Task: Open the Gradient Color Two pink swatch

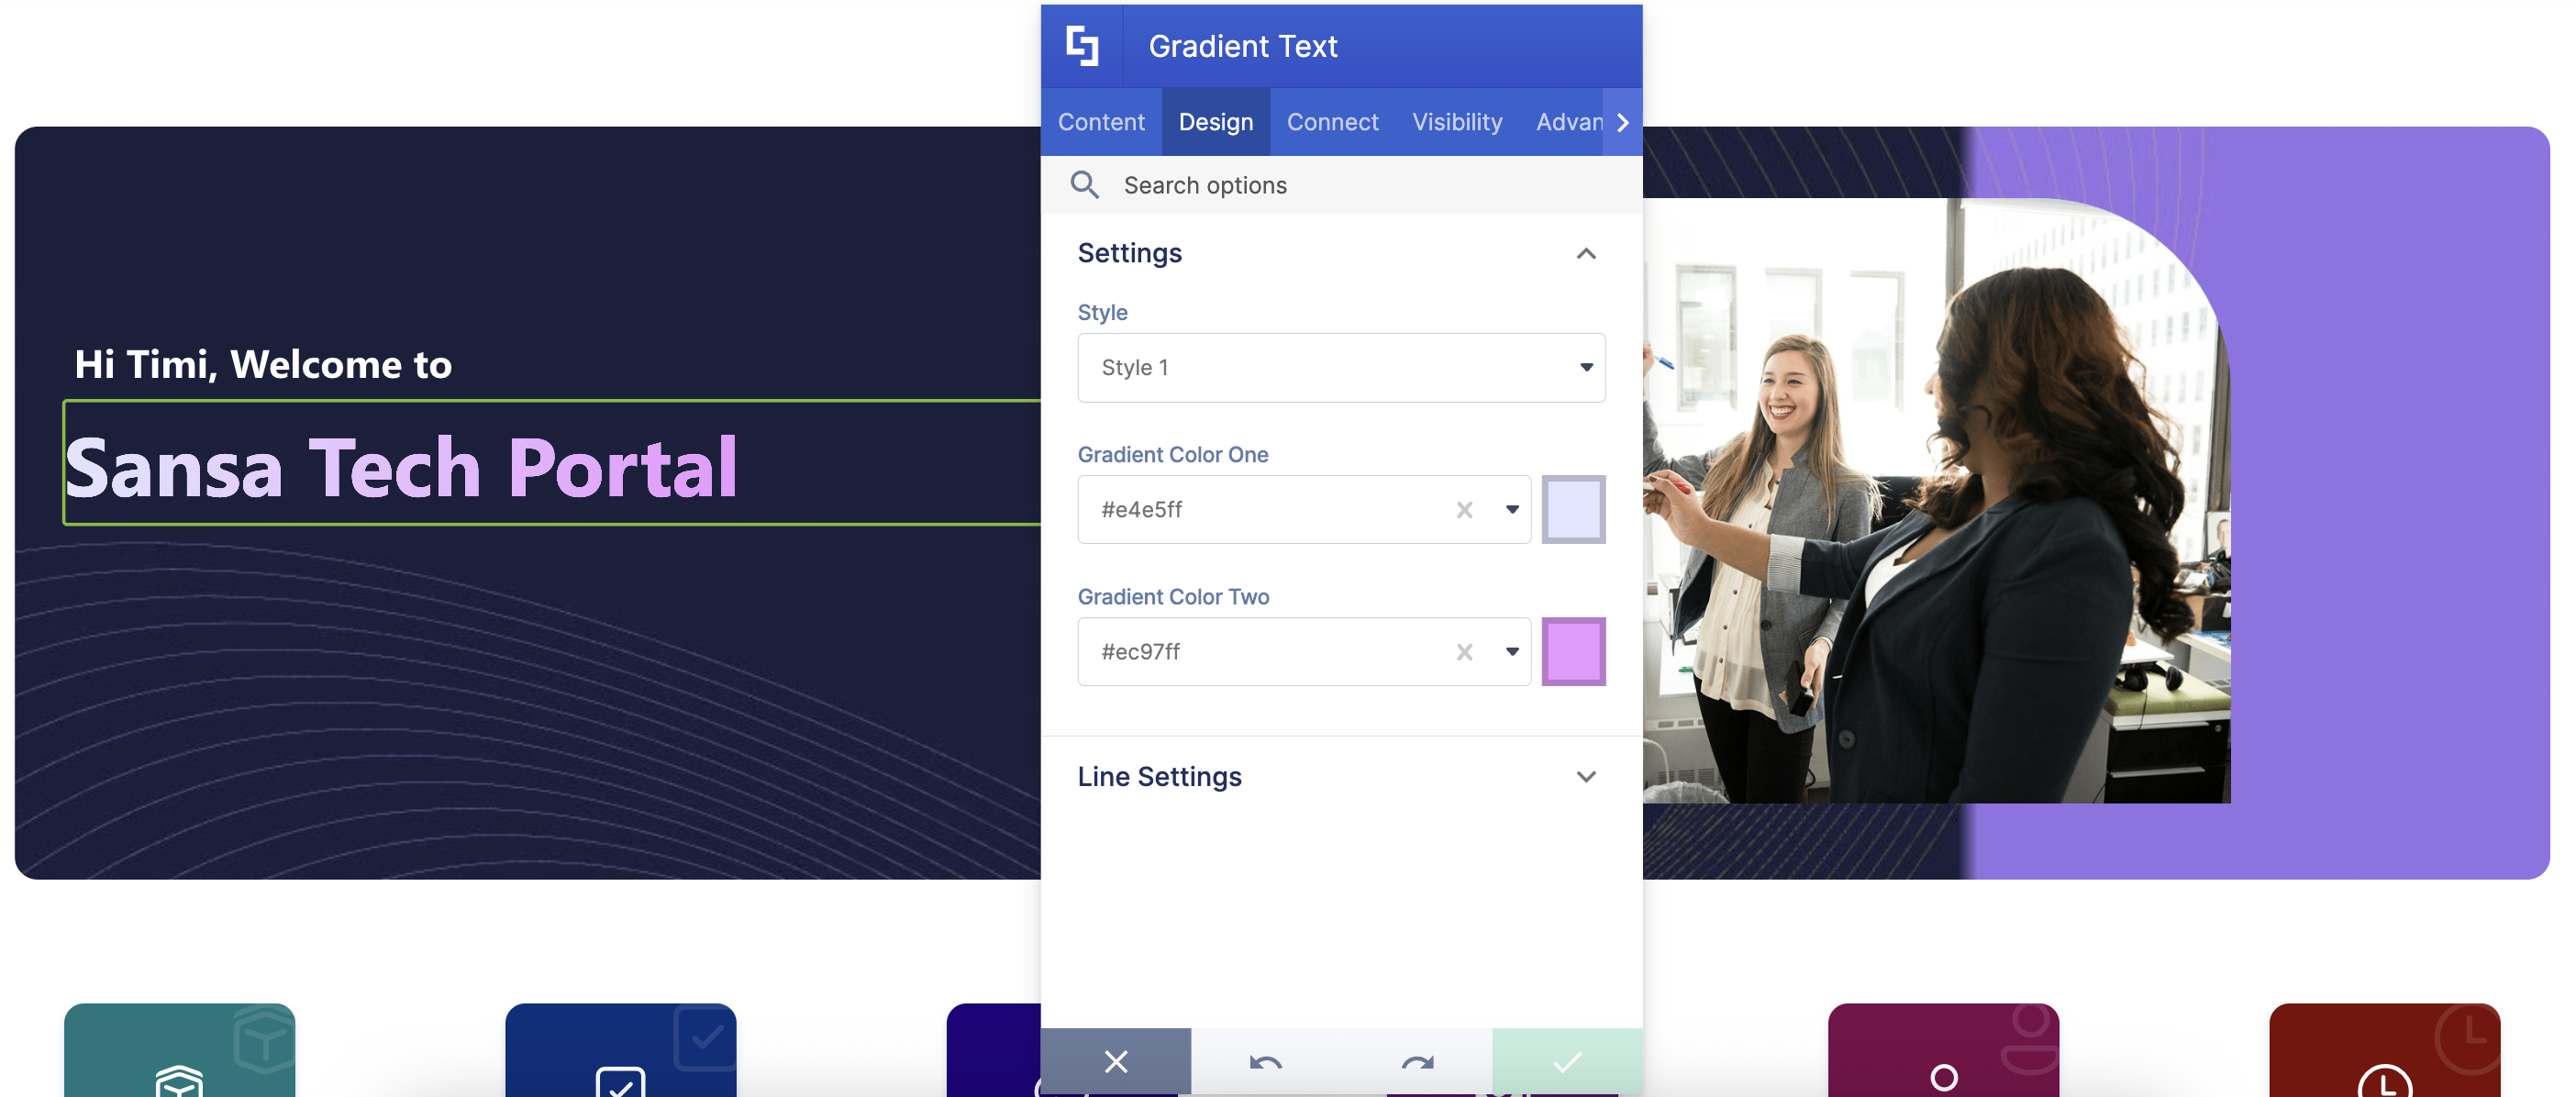Action: point(1572,652)
